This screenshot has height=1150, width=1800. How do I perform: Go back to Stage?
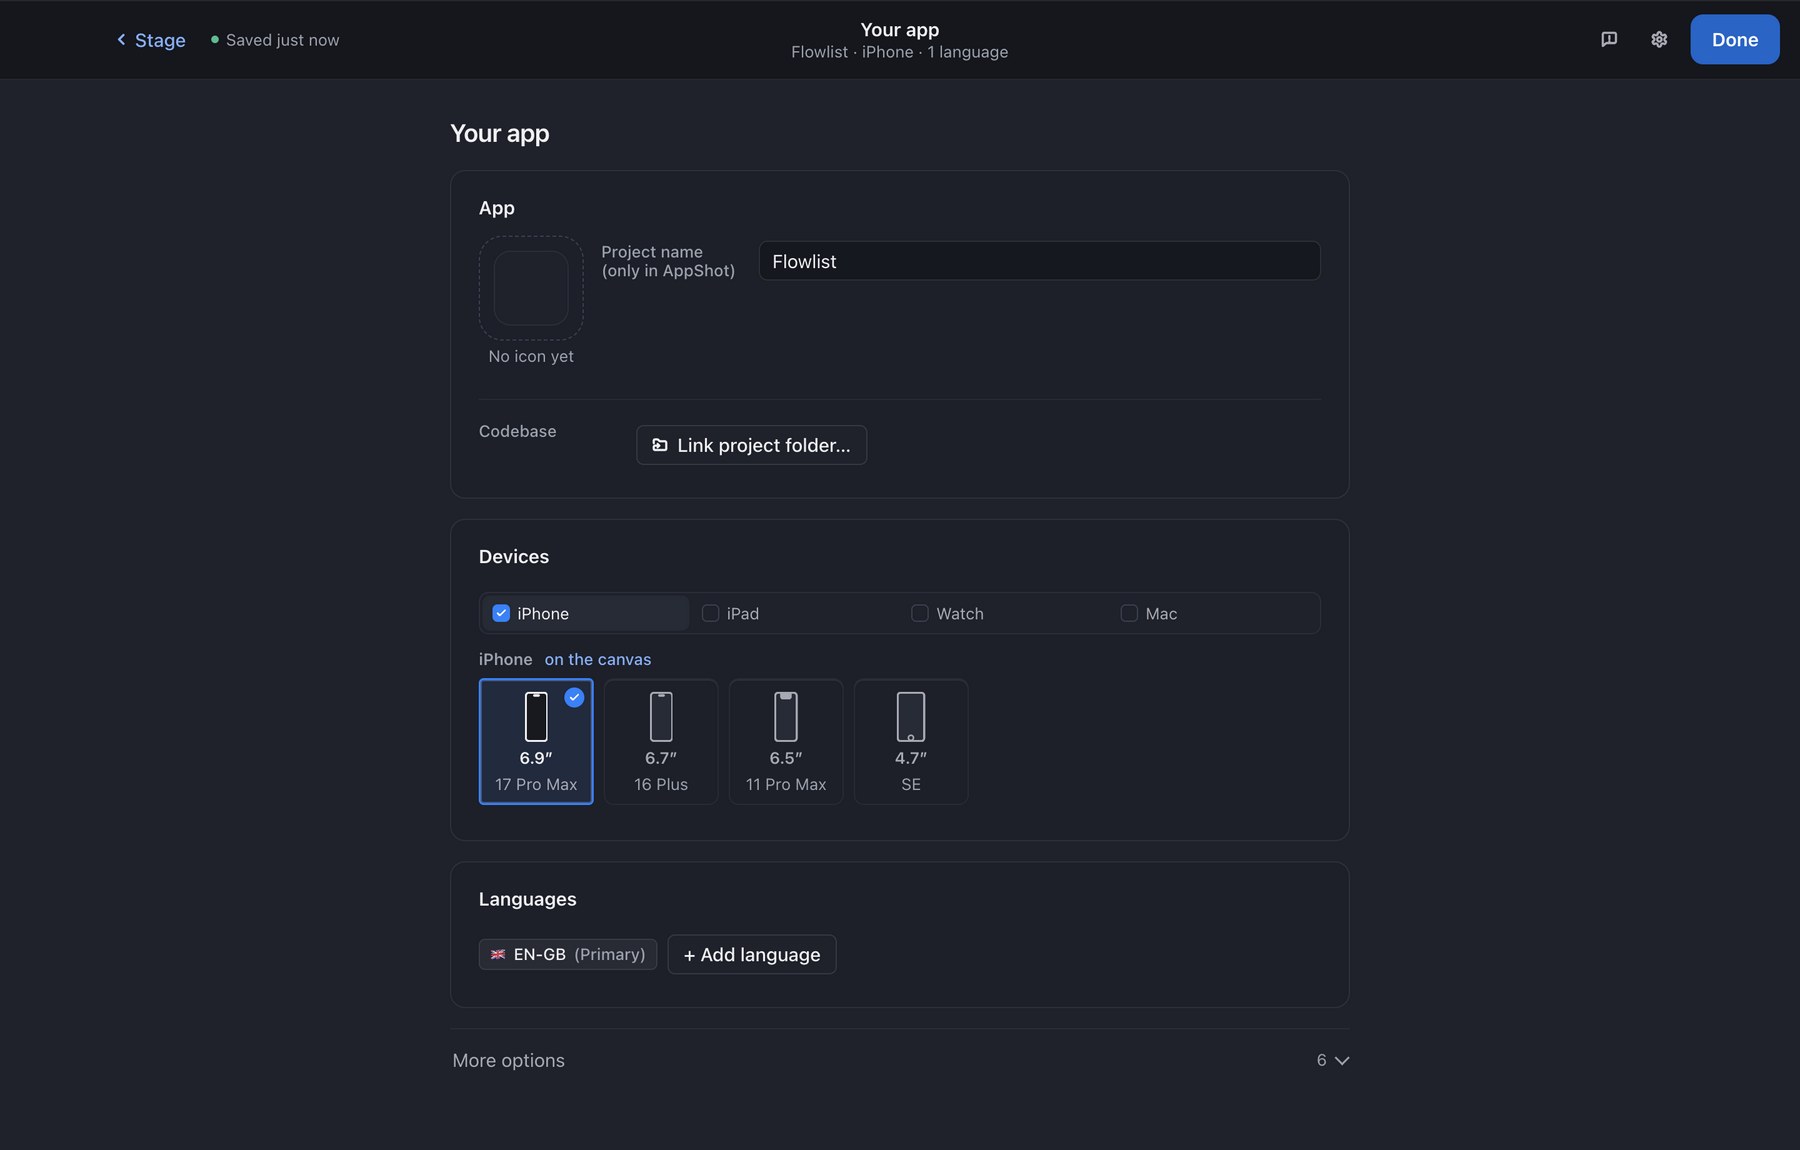coord(151,40)
